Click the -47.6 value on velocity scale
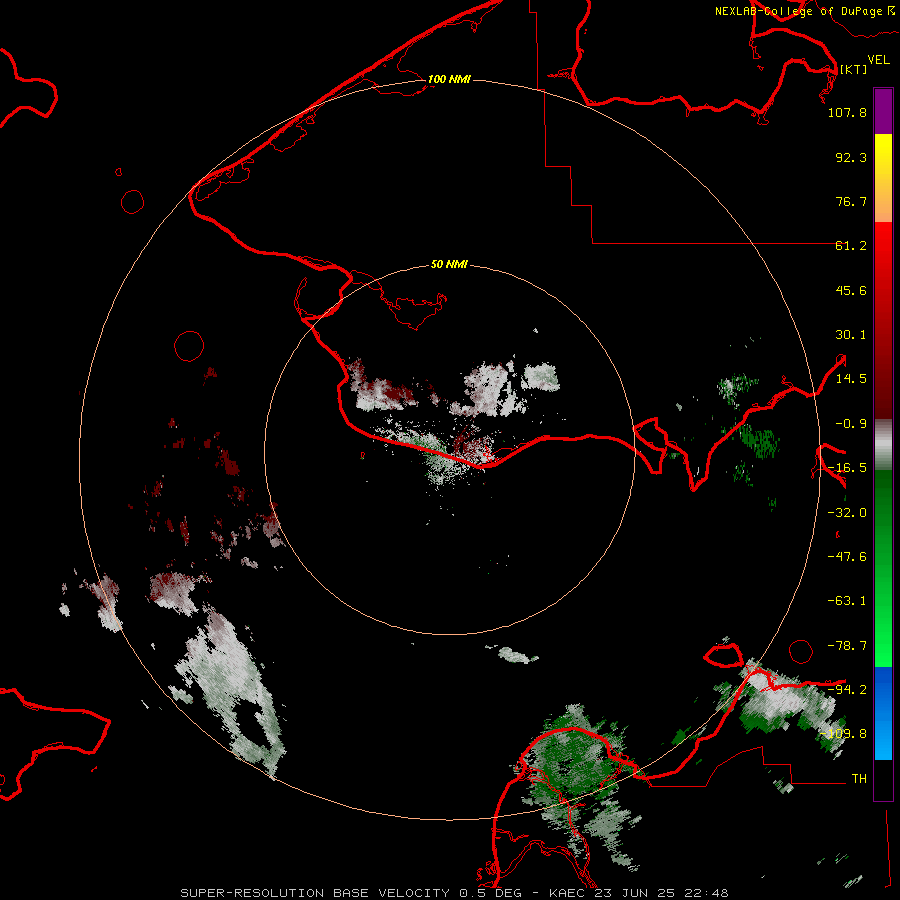 847,557
